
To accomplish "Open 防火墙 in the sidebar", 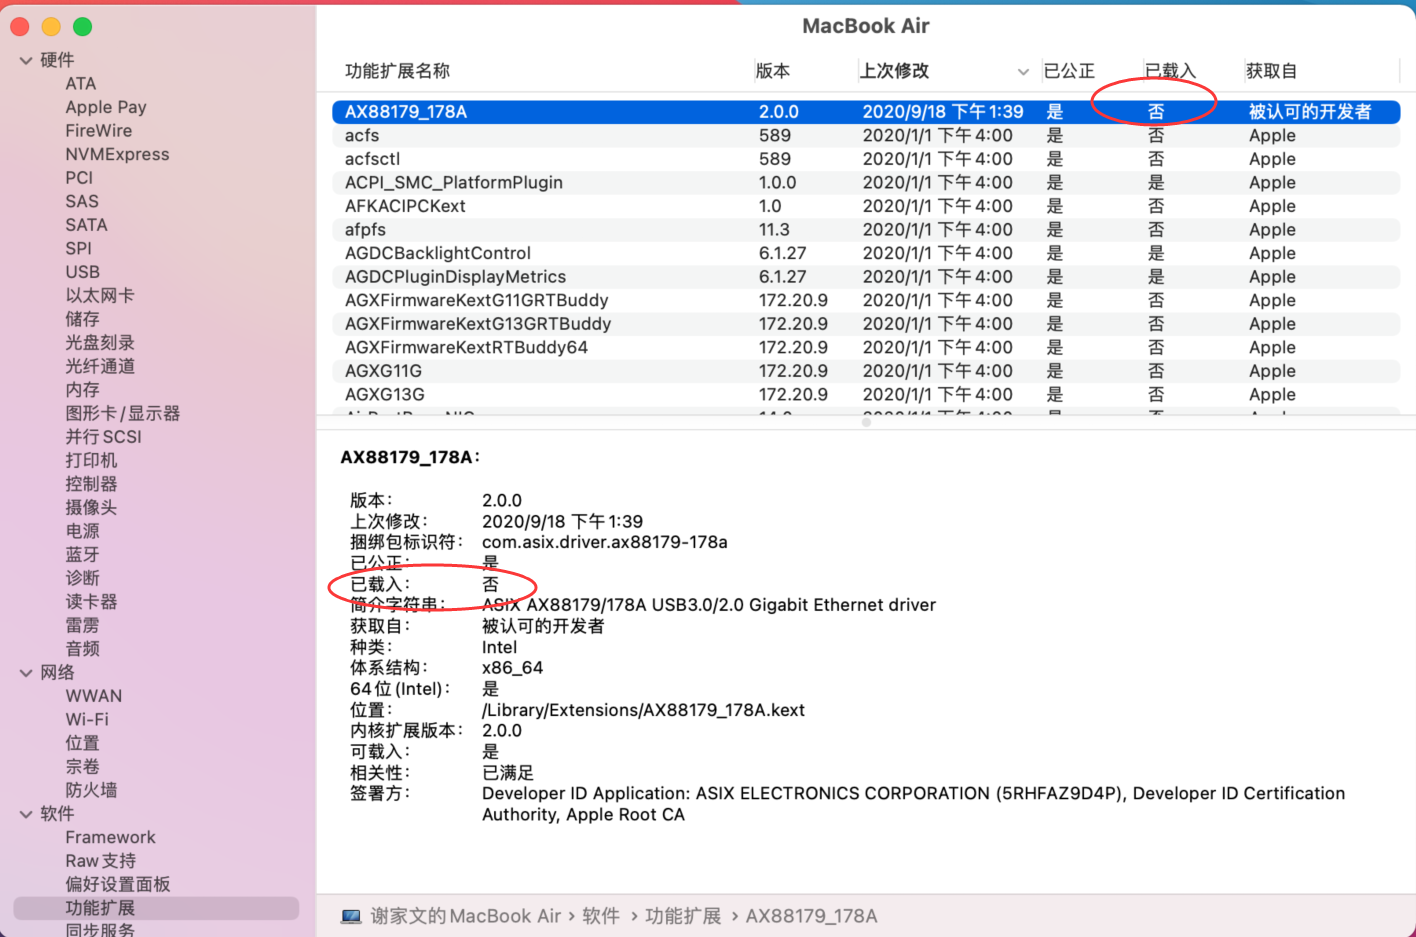I will click(x=91, y=790).
